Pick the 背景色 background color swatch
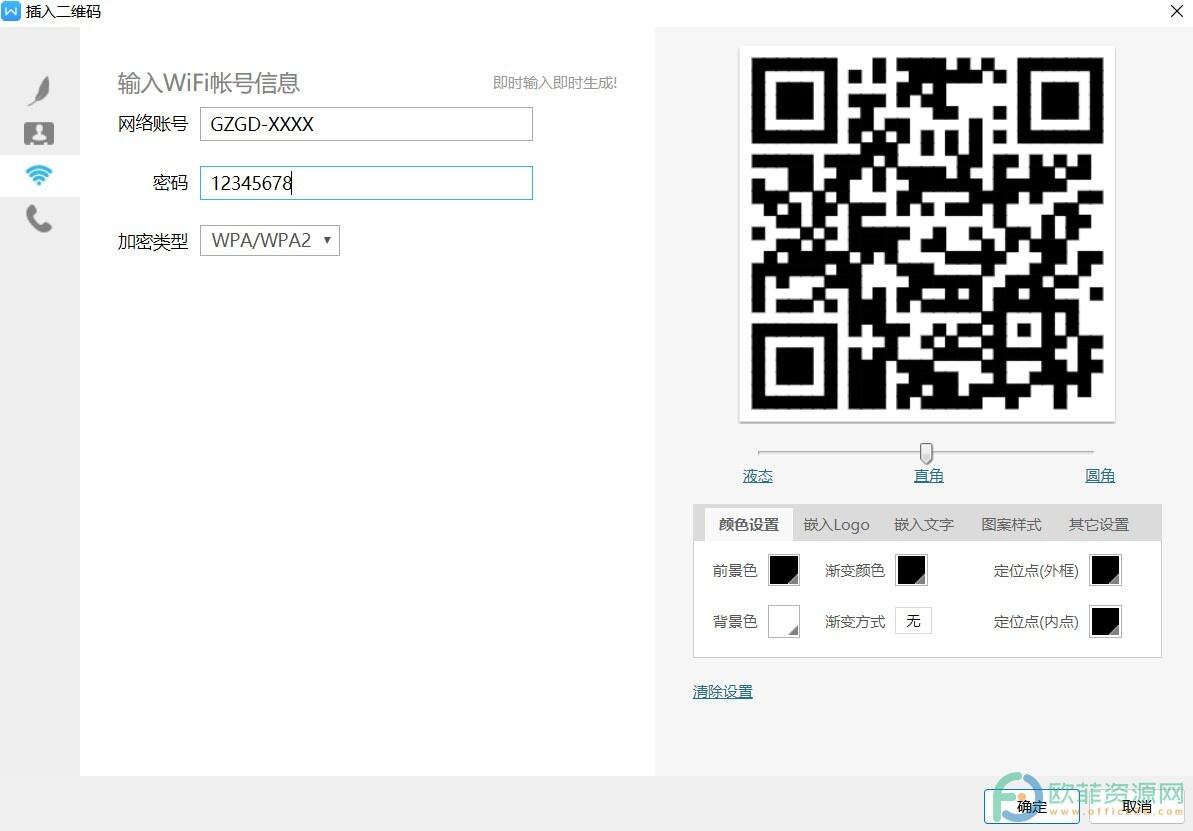 pos(784,621)
